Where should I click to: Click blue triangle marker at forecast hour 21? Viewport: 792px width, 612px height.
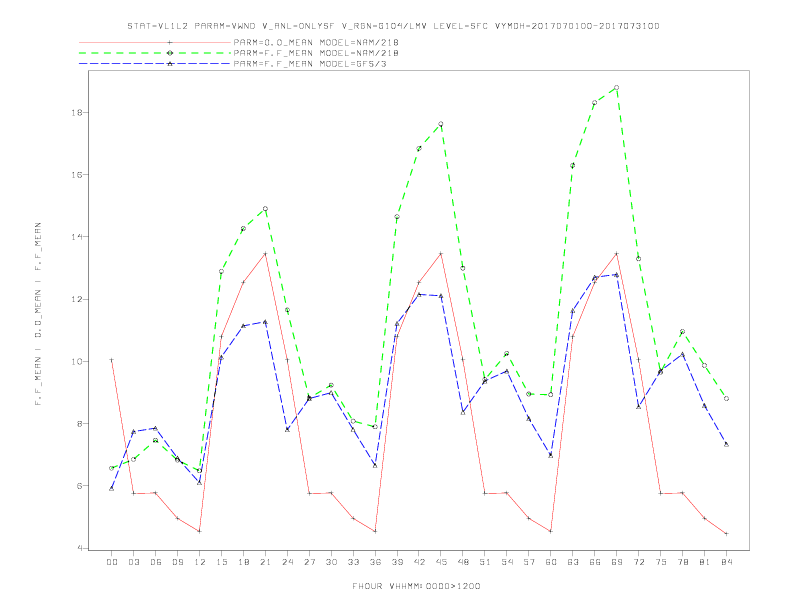pos(265,322)
